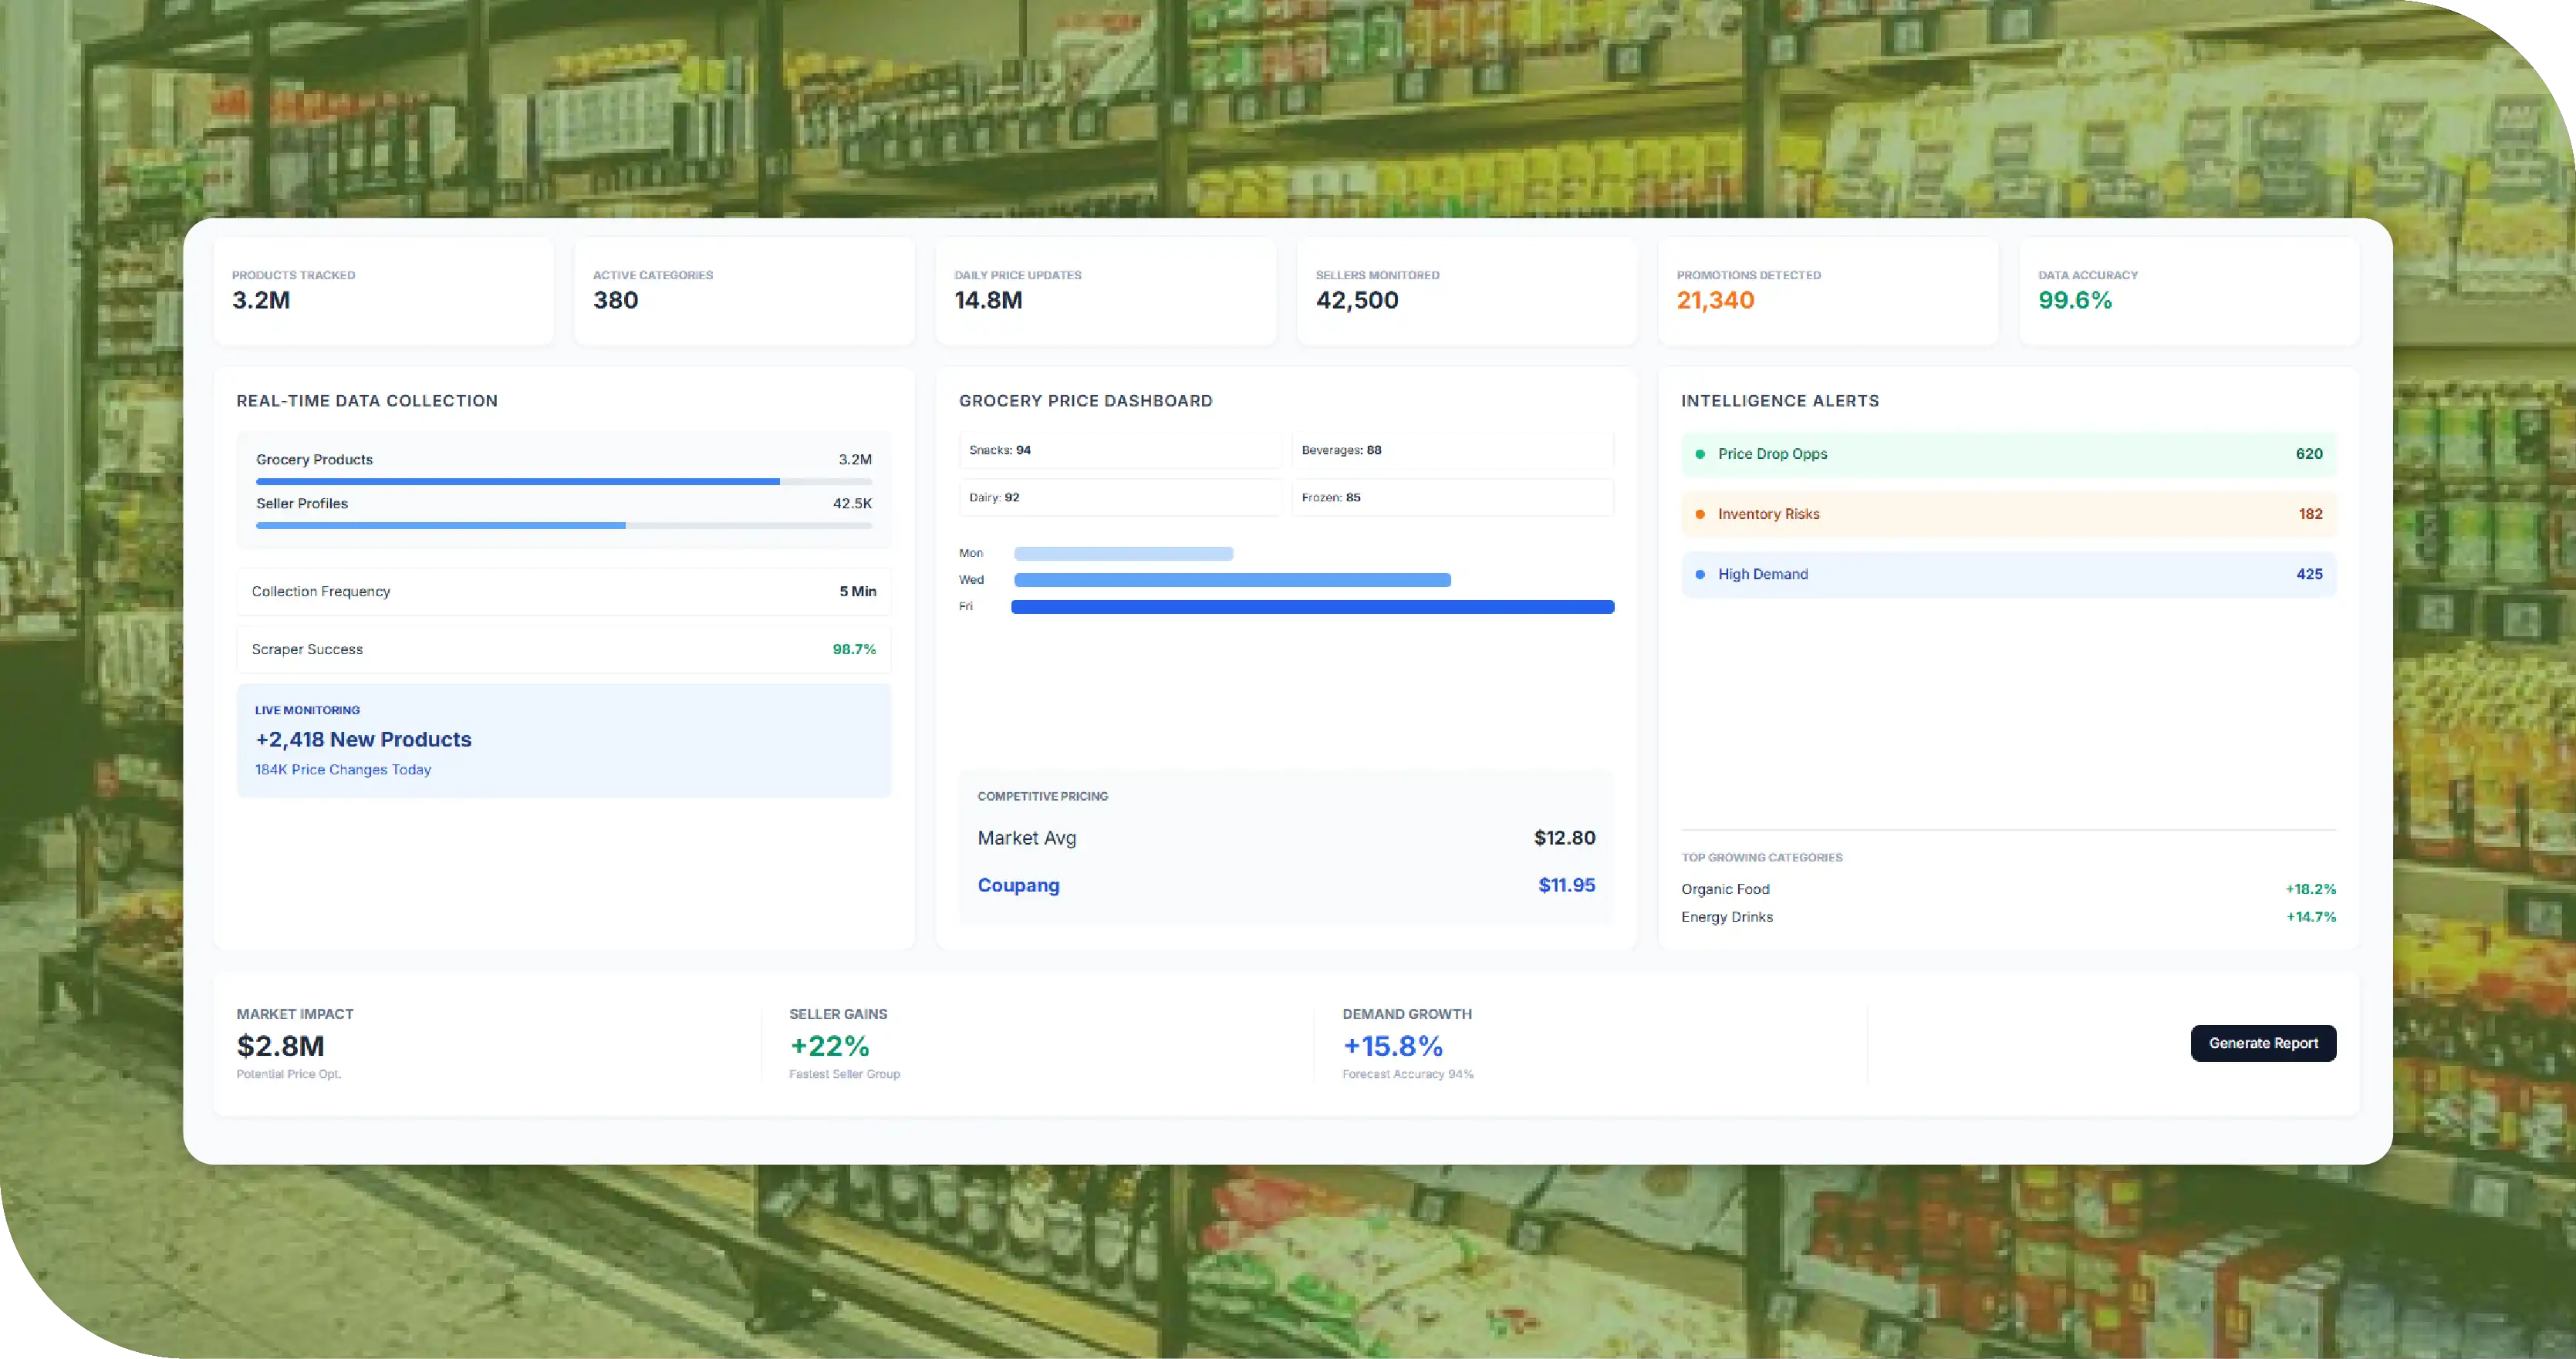
Task: Open the Live Monitoring new products panel
Action: [x=564, y=740]
